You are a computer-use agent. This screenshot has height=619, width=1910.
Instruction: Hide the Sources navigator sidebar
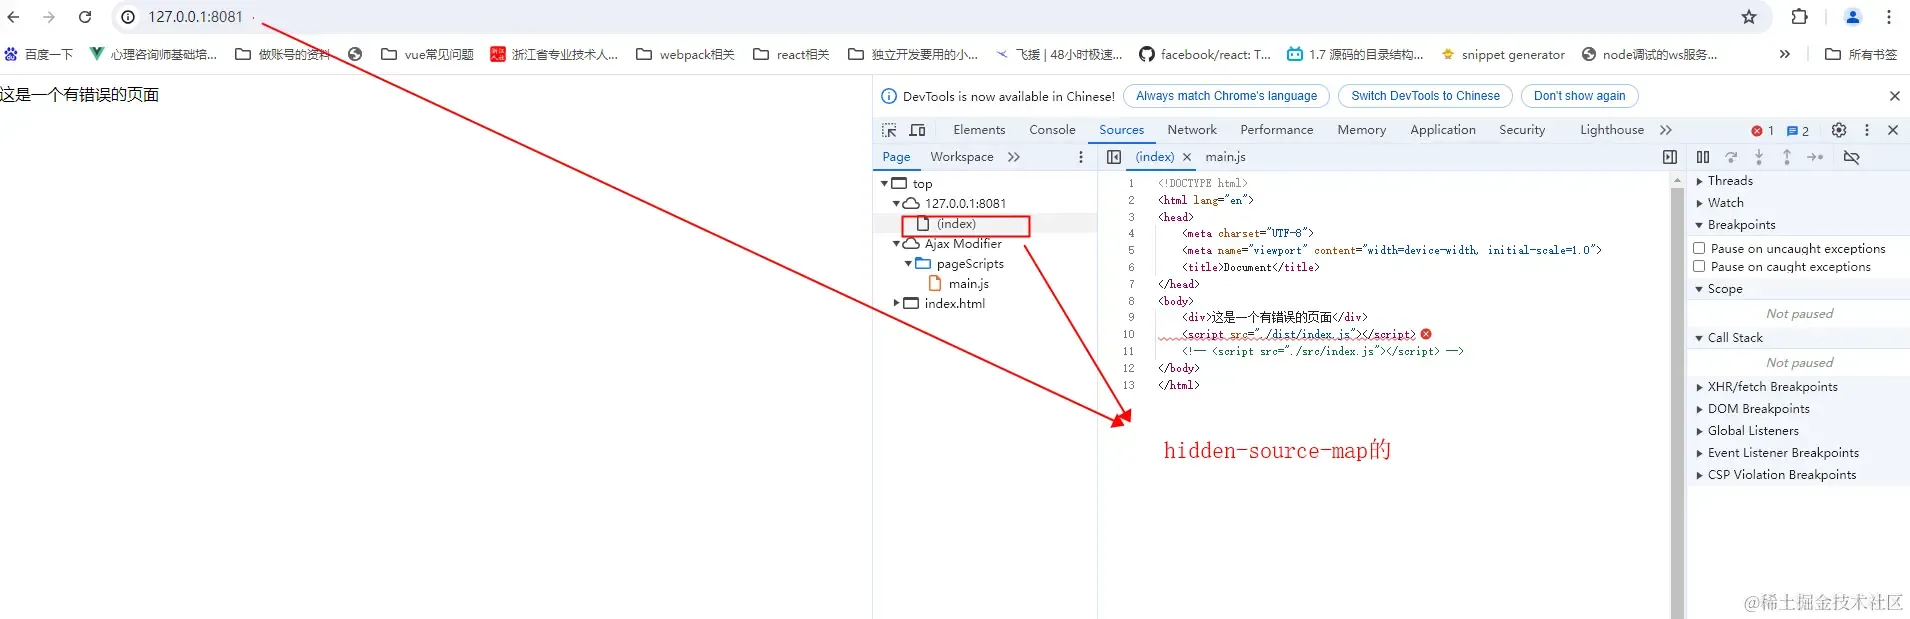pyautogui.click(x=1114, y=157)
